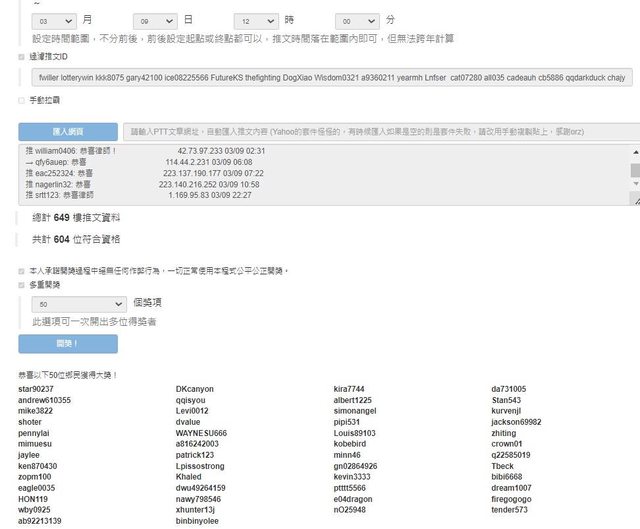The width and height of the screenshot is (640, 529).
Task: Click the comment list scrollbar thumb
Action: (x=634, y=170)
